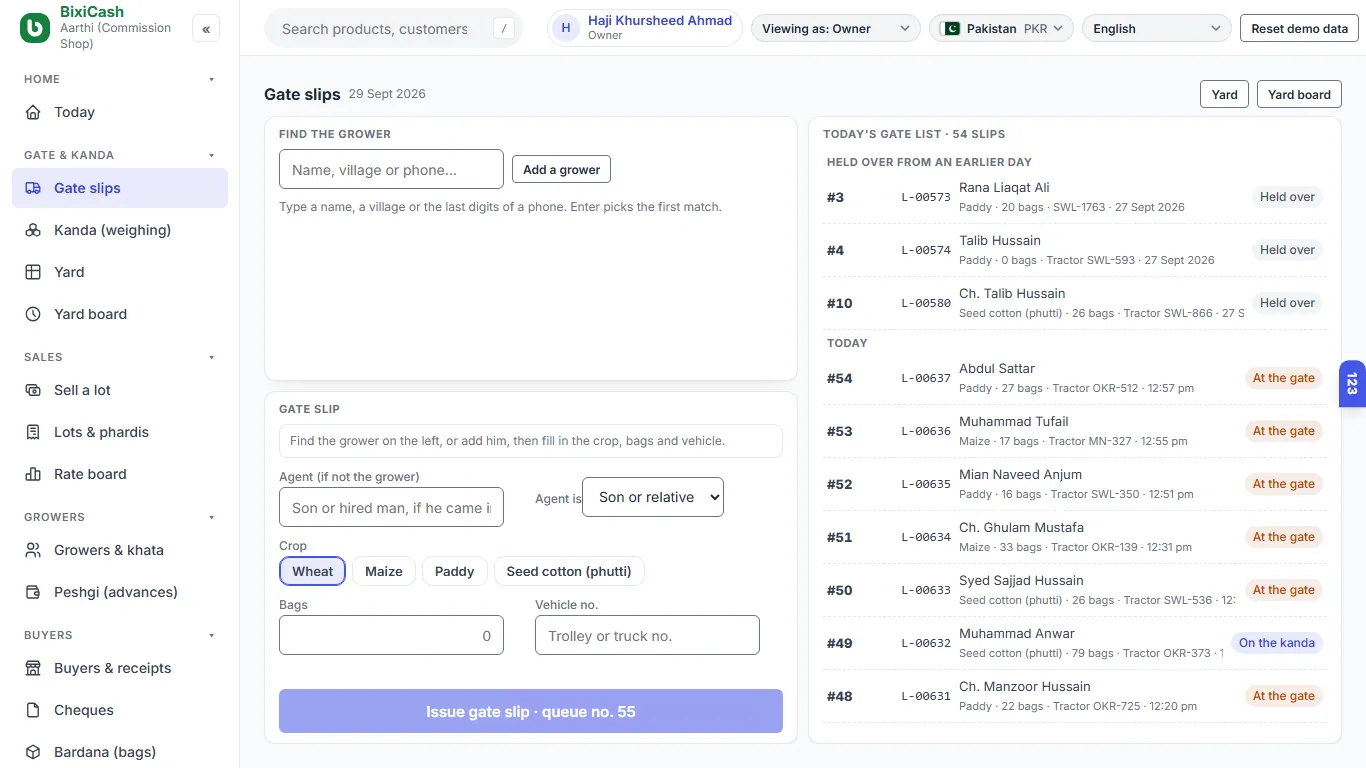Open the Peshgi (advances) menu item
1366x768 pixels.
point(120,592)
